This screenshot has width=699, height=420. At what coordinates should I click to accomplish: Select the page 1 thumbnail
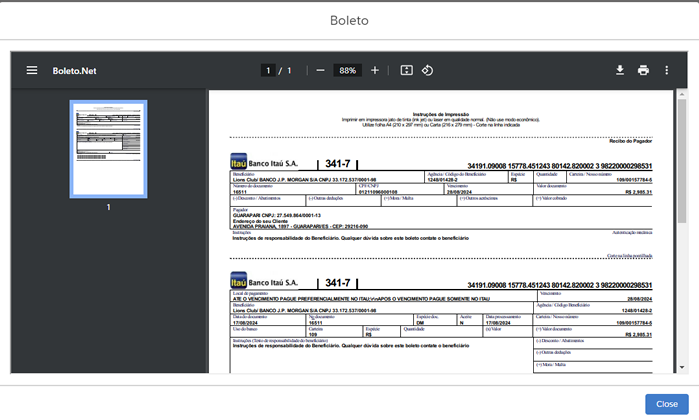coord(108,148)
